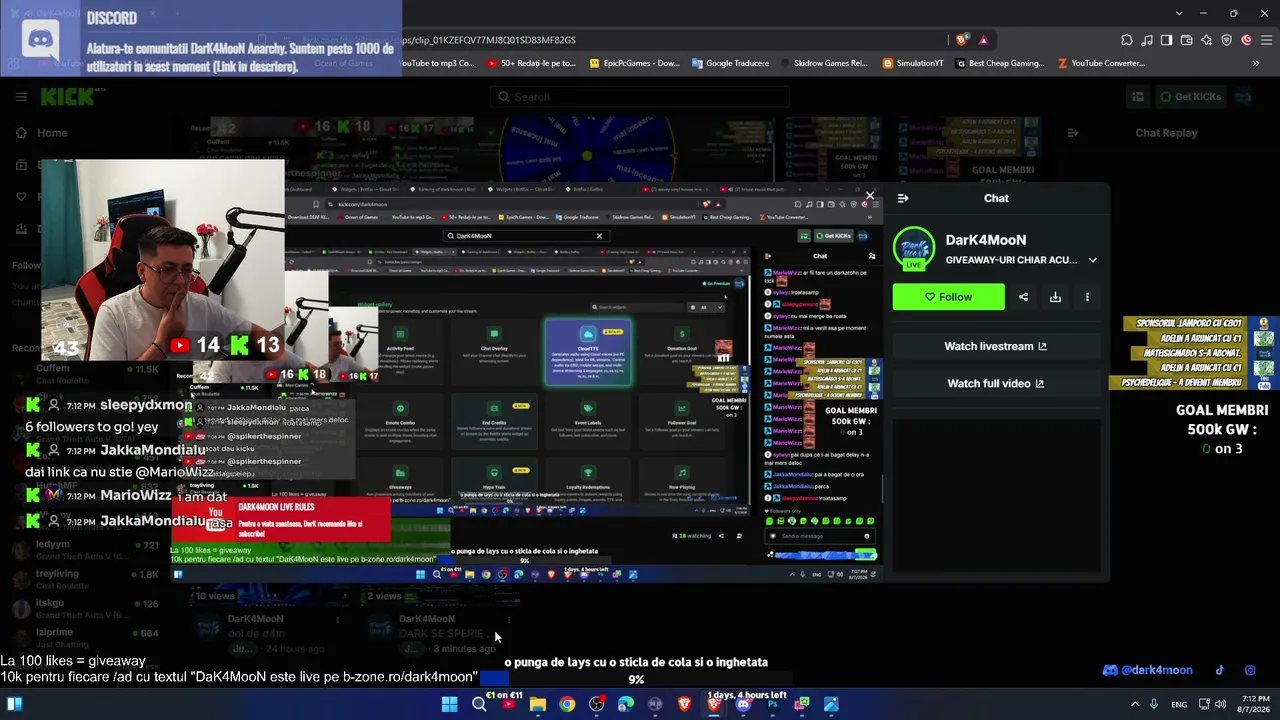This screenshot has height=720, width=1280.
Task: Open the 50+ Redați-le pe to... bookmark
Action: 532,63
